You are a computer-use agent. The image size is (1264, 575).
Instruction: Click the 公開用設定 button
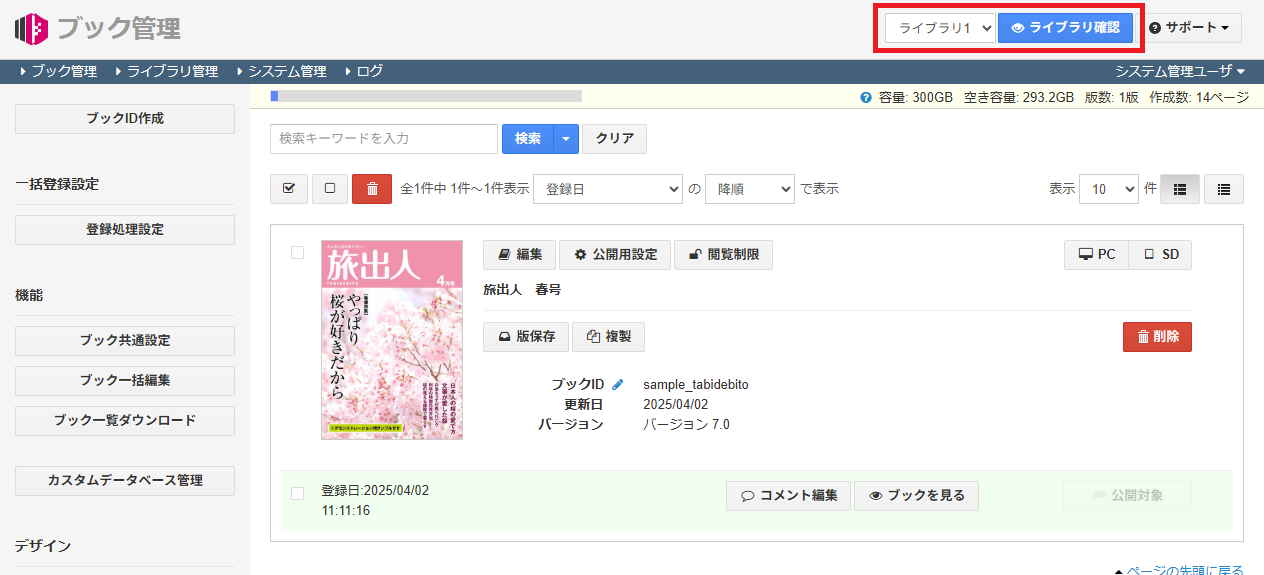[615, 255]
